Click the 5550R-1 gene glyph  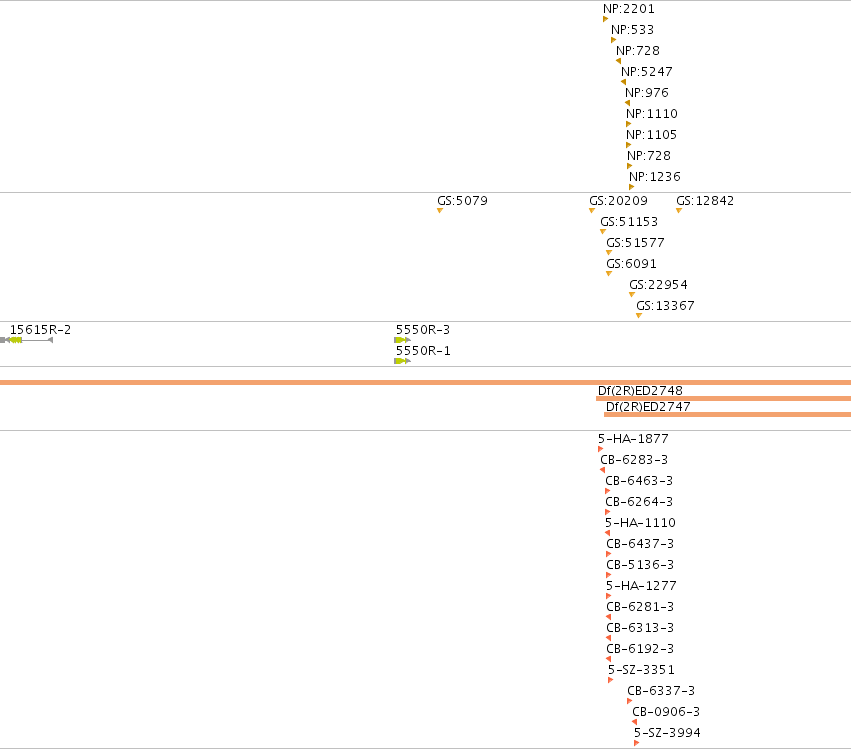(402, 361)
